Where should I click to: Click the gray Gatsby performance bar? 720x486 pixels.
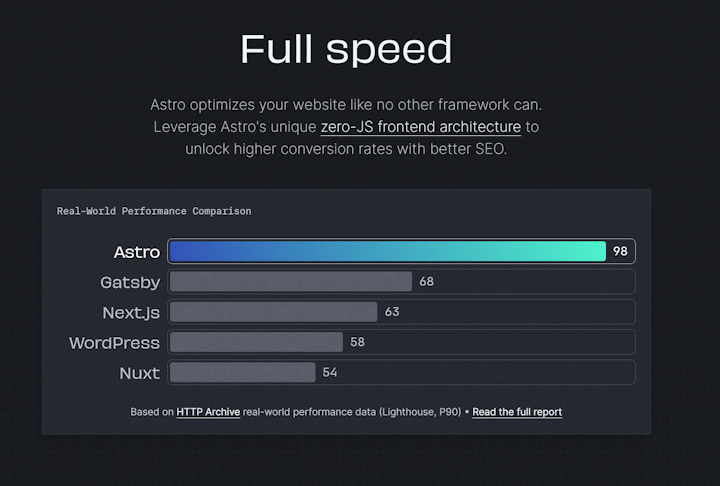[291, 282]
